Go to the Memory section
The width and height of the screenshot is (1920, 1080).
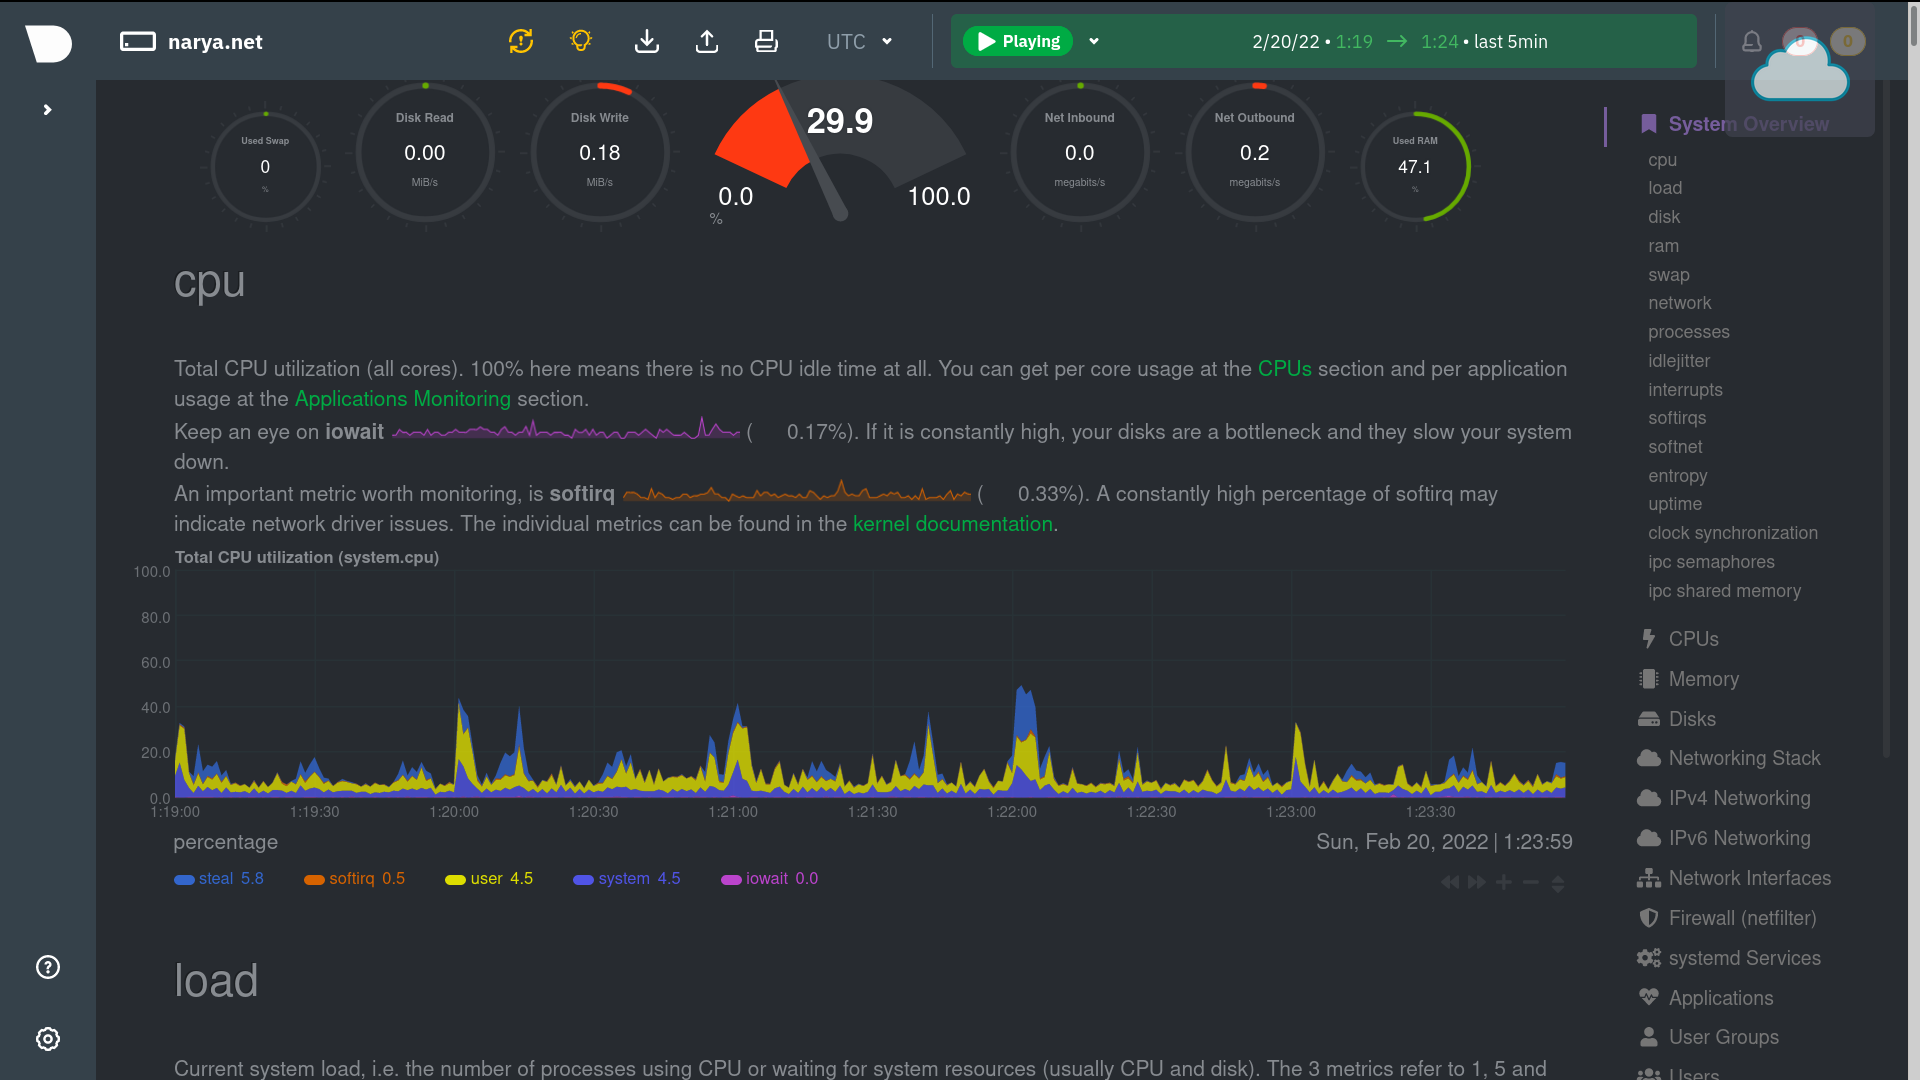tap(1703, 679)
